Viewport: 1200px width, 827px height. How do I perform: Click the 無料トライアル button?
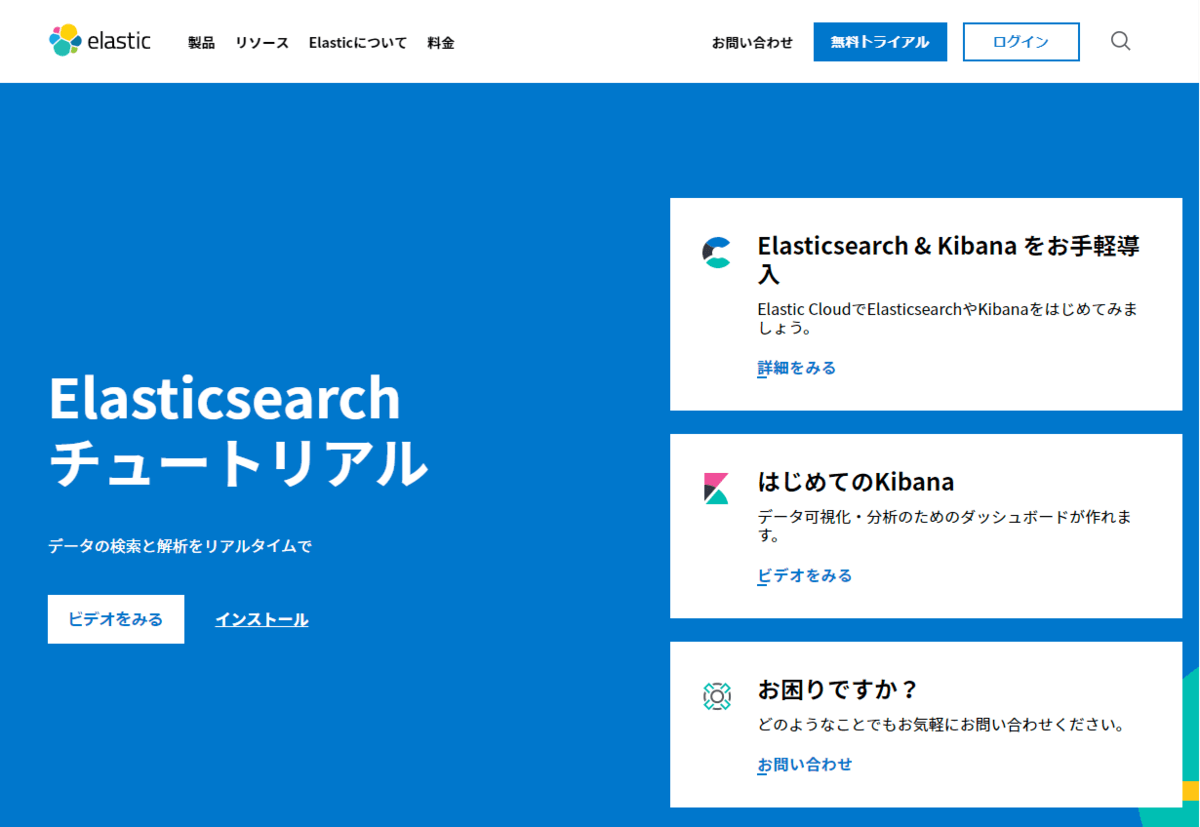(880, 42)
